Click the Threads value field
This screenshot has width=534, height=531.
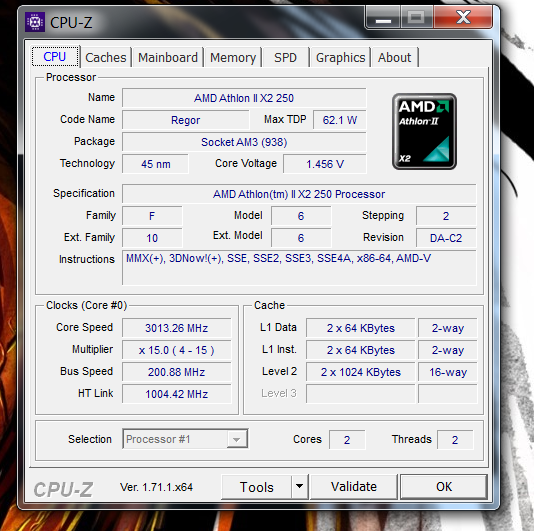(x=455, y=440)
